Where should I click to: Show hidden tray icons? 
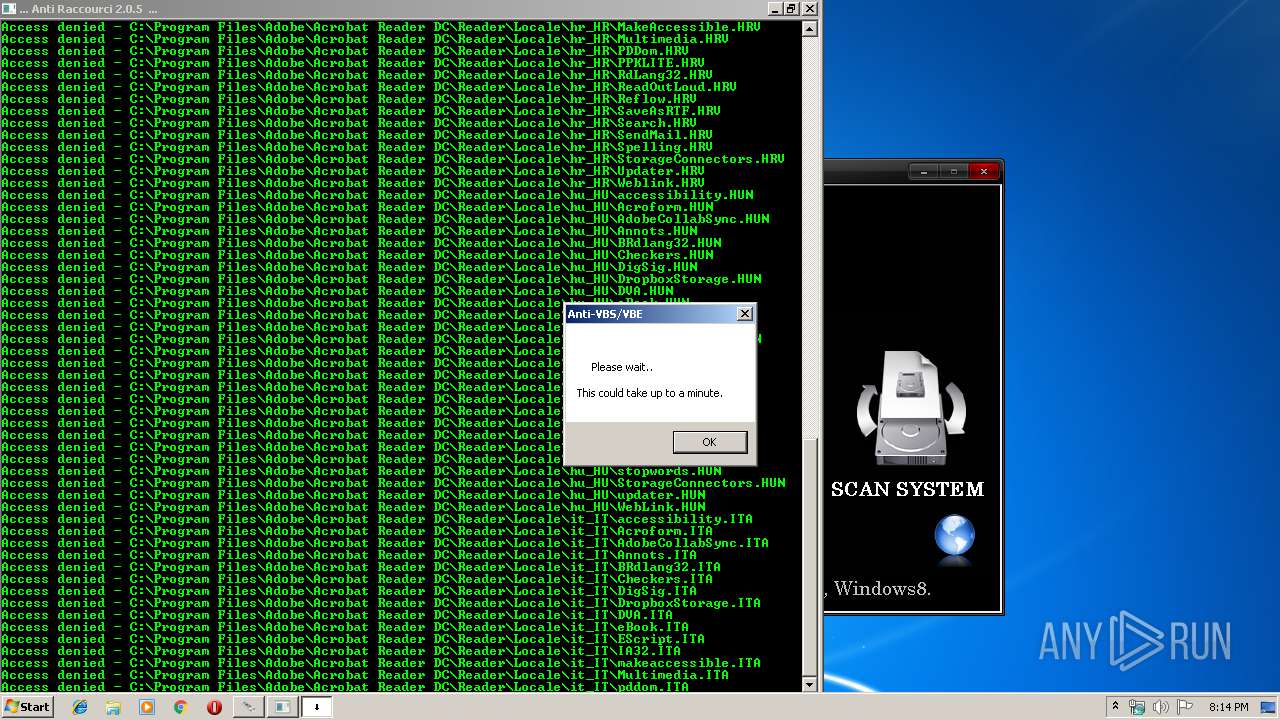coord(1115,707)
